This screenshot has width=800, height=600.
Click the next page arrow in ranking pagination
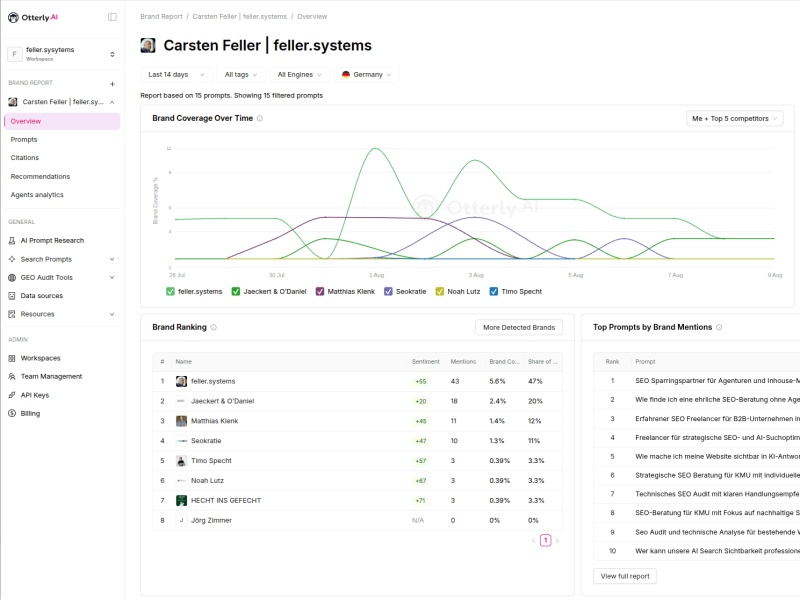click(557, 540)
